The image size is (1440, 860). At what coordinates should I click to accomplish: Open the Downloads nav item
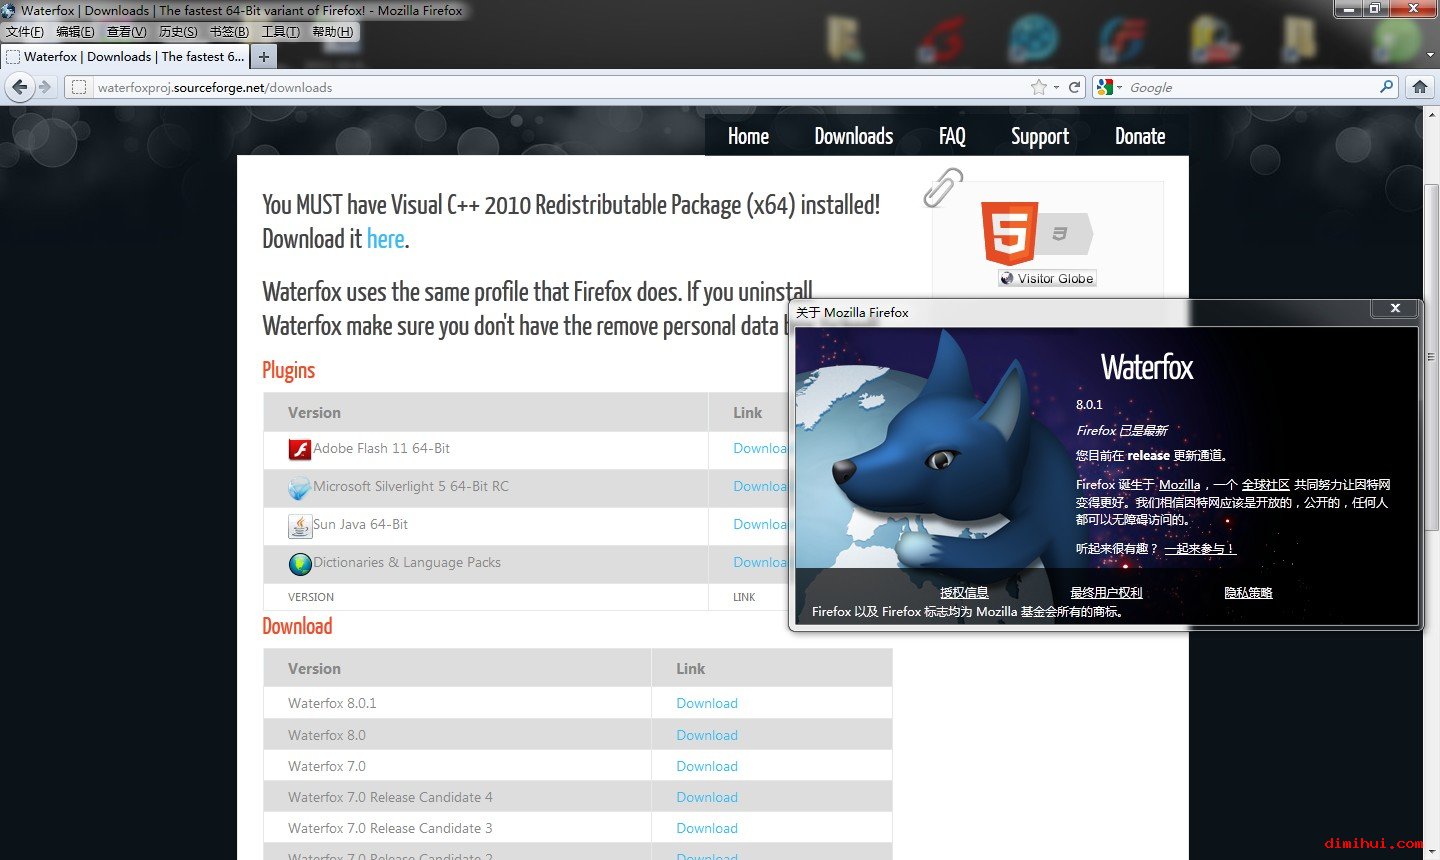(x=853, y=136)
